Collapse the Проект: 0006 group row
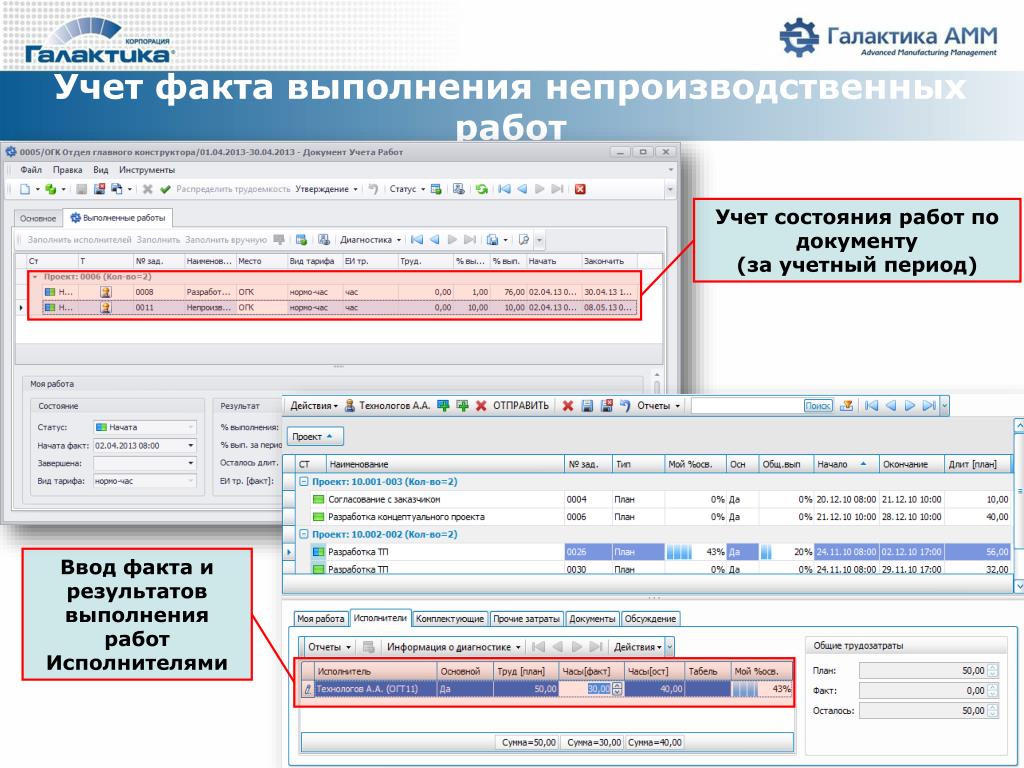 [x=35, y=277]
